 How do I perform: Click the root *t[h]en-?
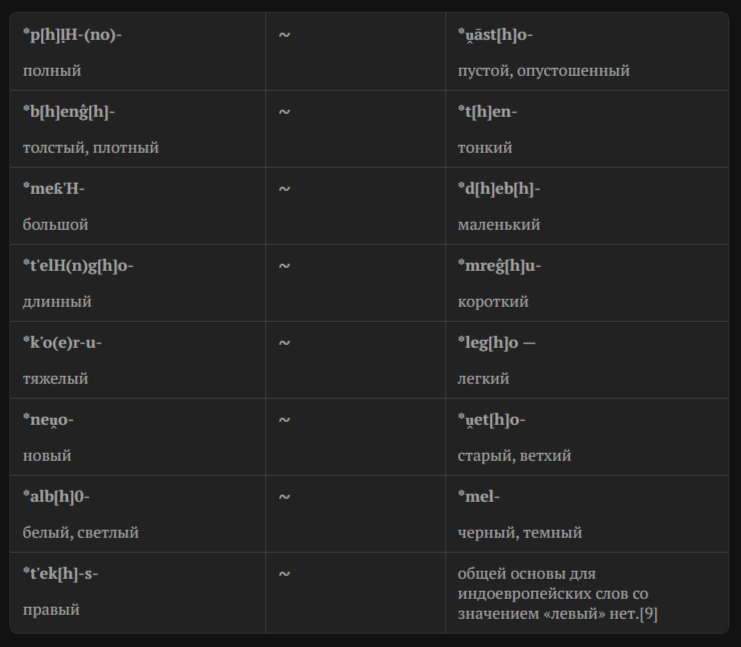[x=487, y=112]
